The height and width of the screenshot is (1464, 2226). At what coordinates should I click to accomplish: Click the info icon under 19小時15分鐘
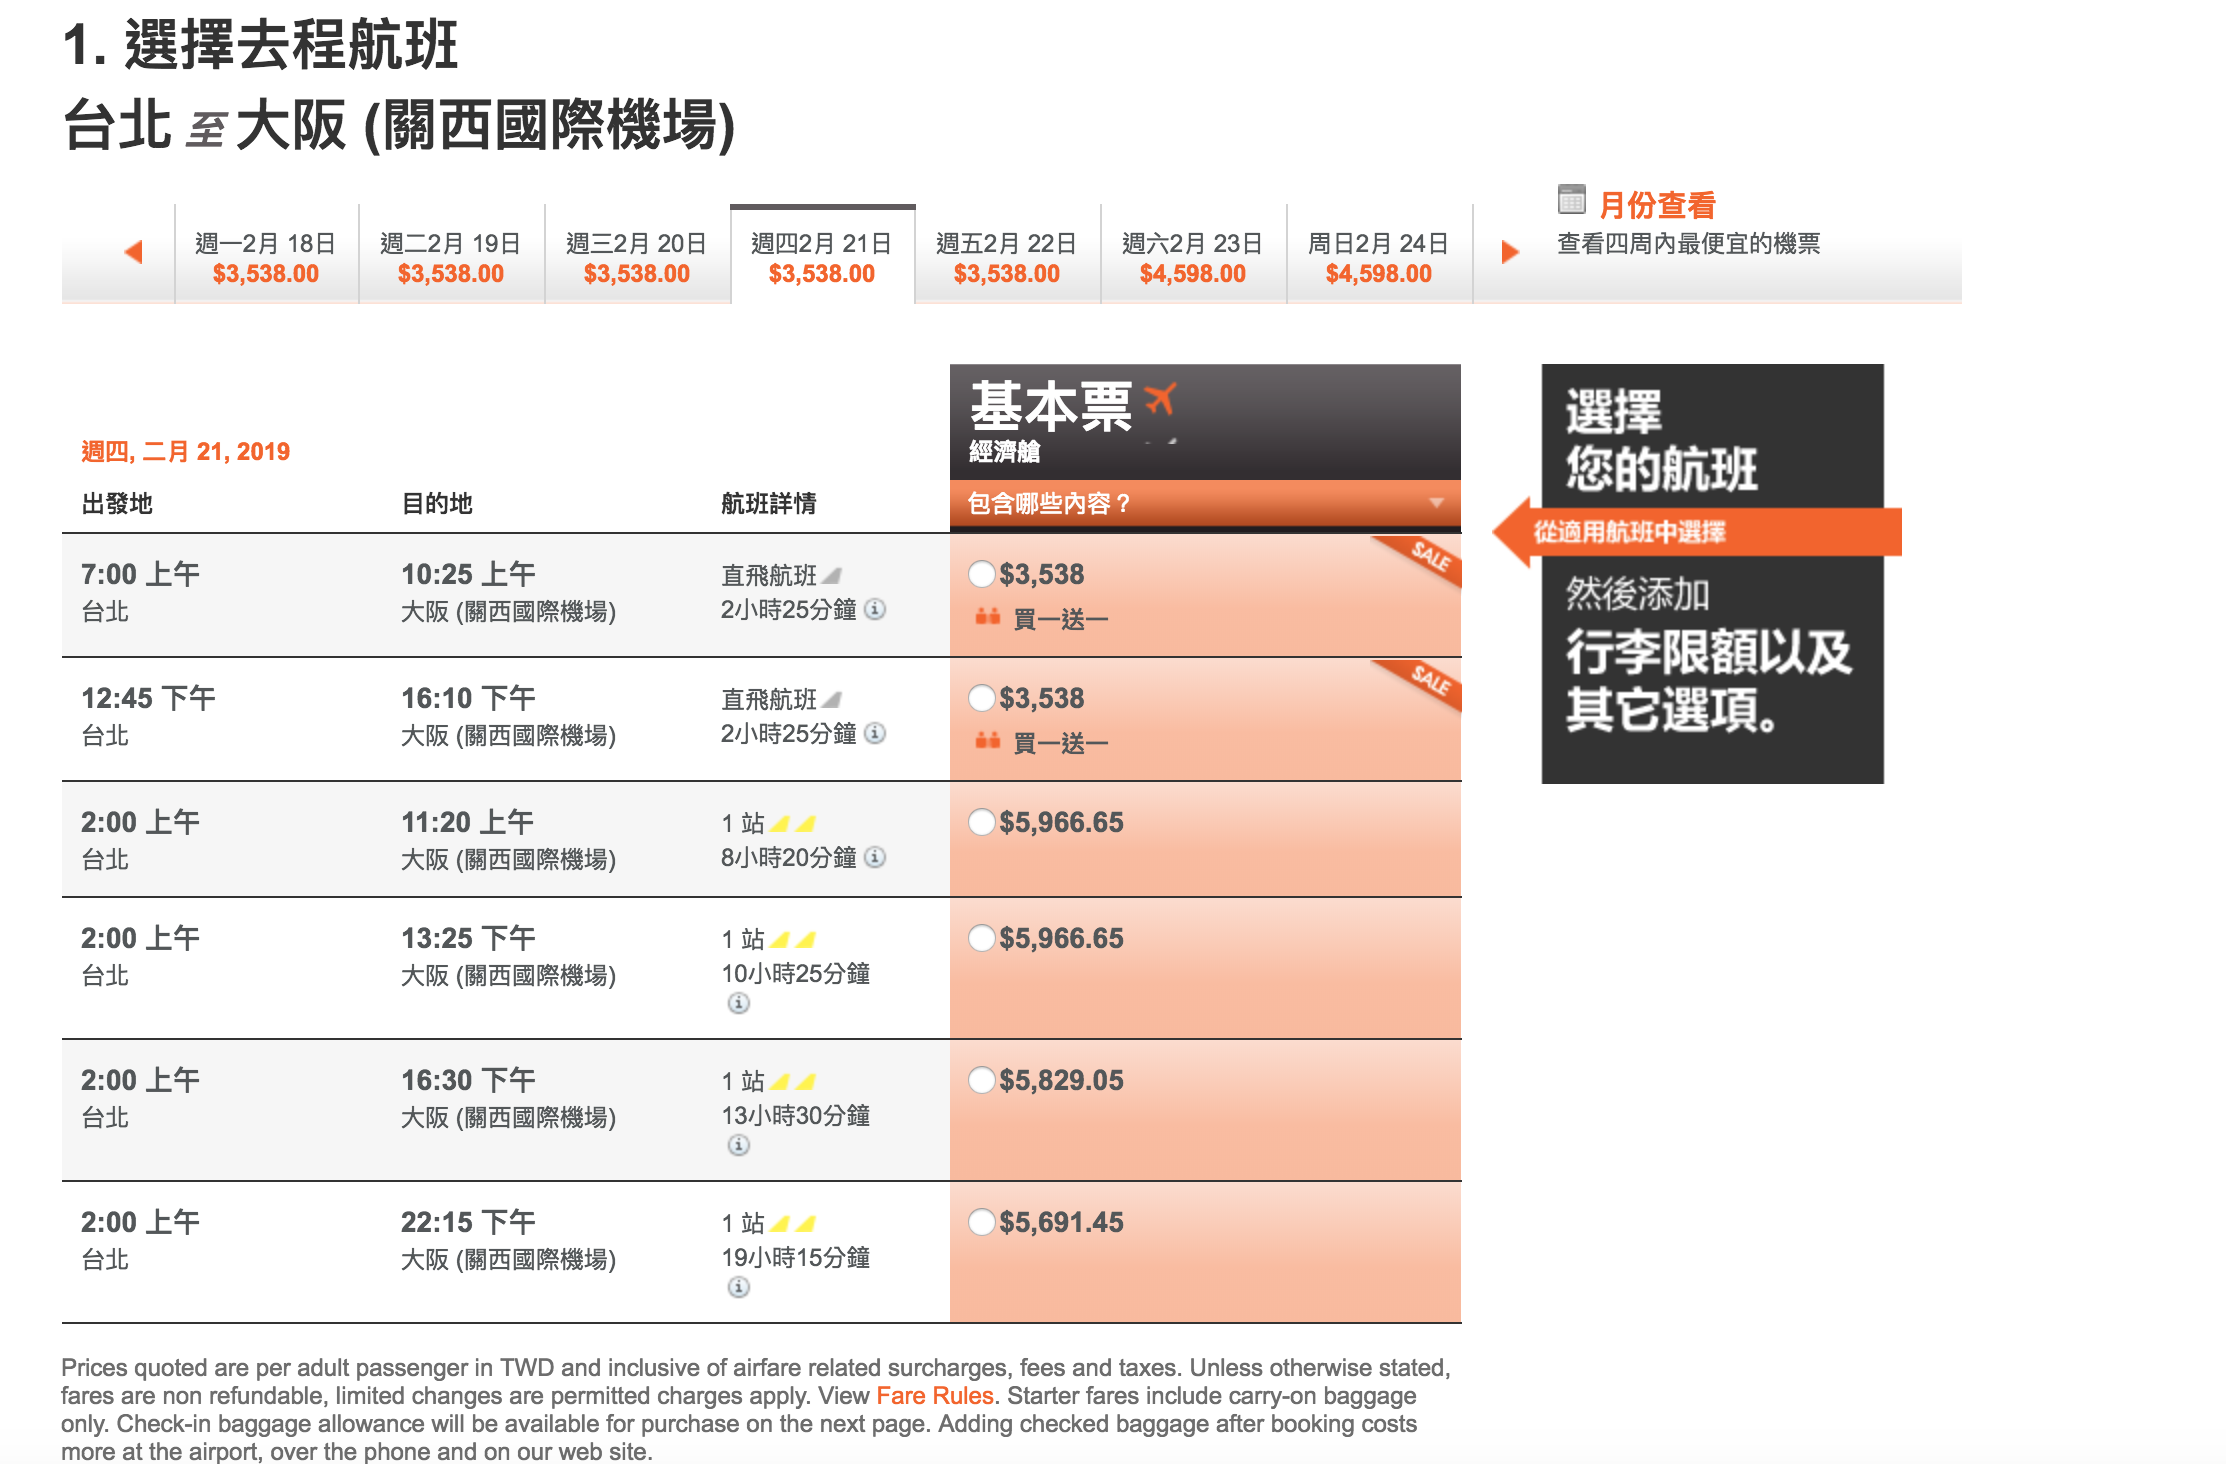tap(738, 1287)
